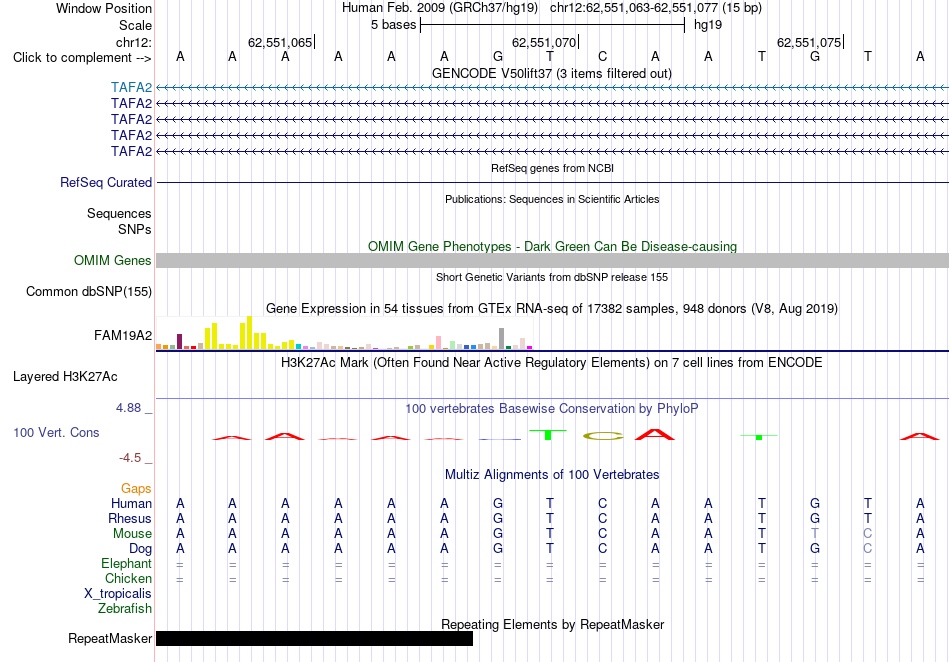
Task: Click the 'GENCODE V50lift37 (3 items filtered out)' title
Action: pyautogui.click(x=552, y=73)
